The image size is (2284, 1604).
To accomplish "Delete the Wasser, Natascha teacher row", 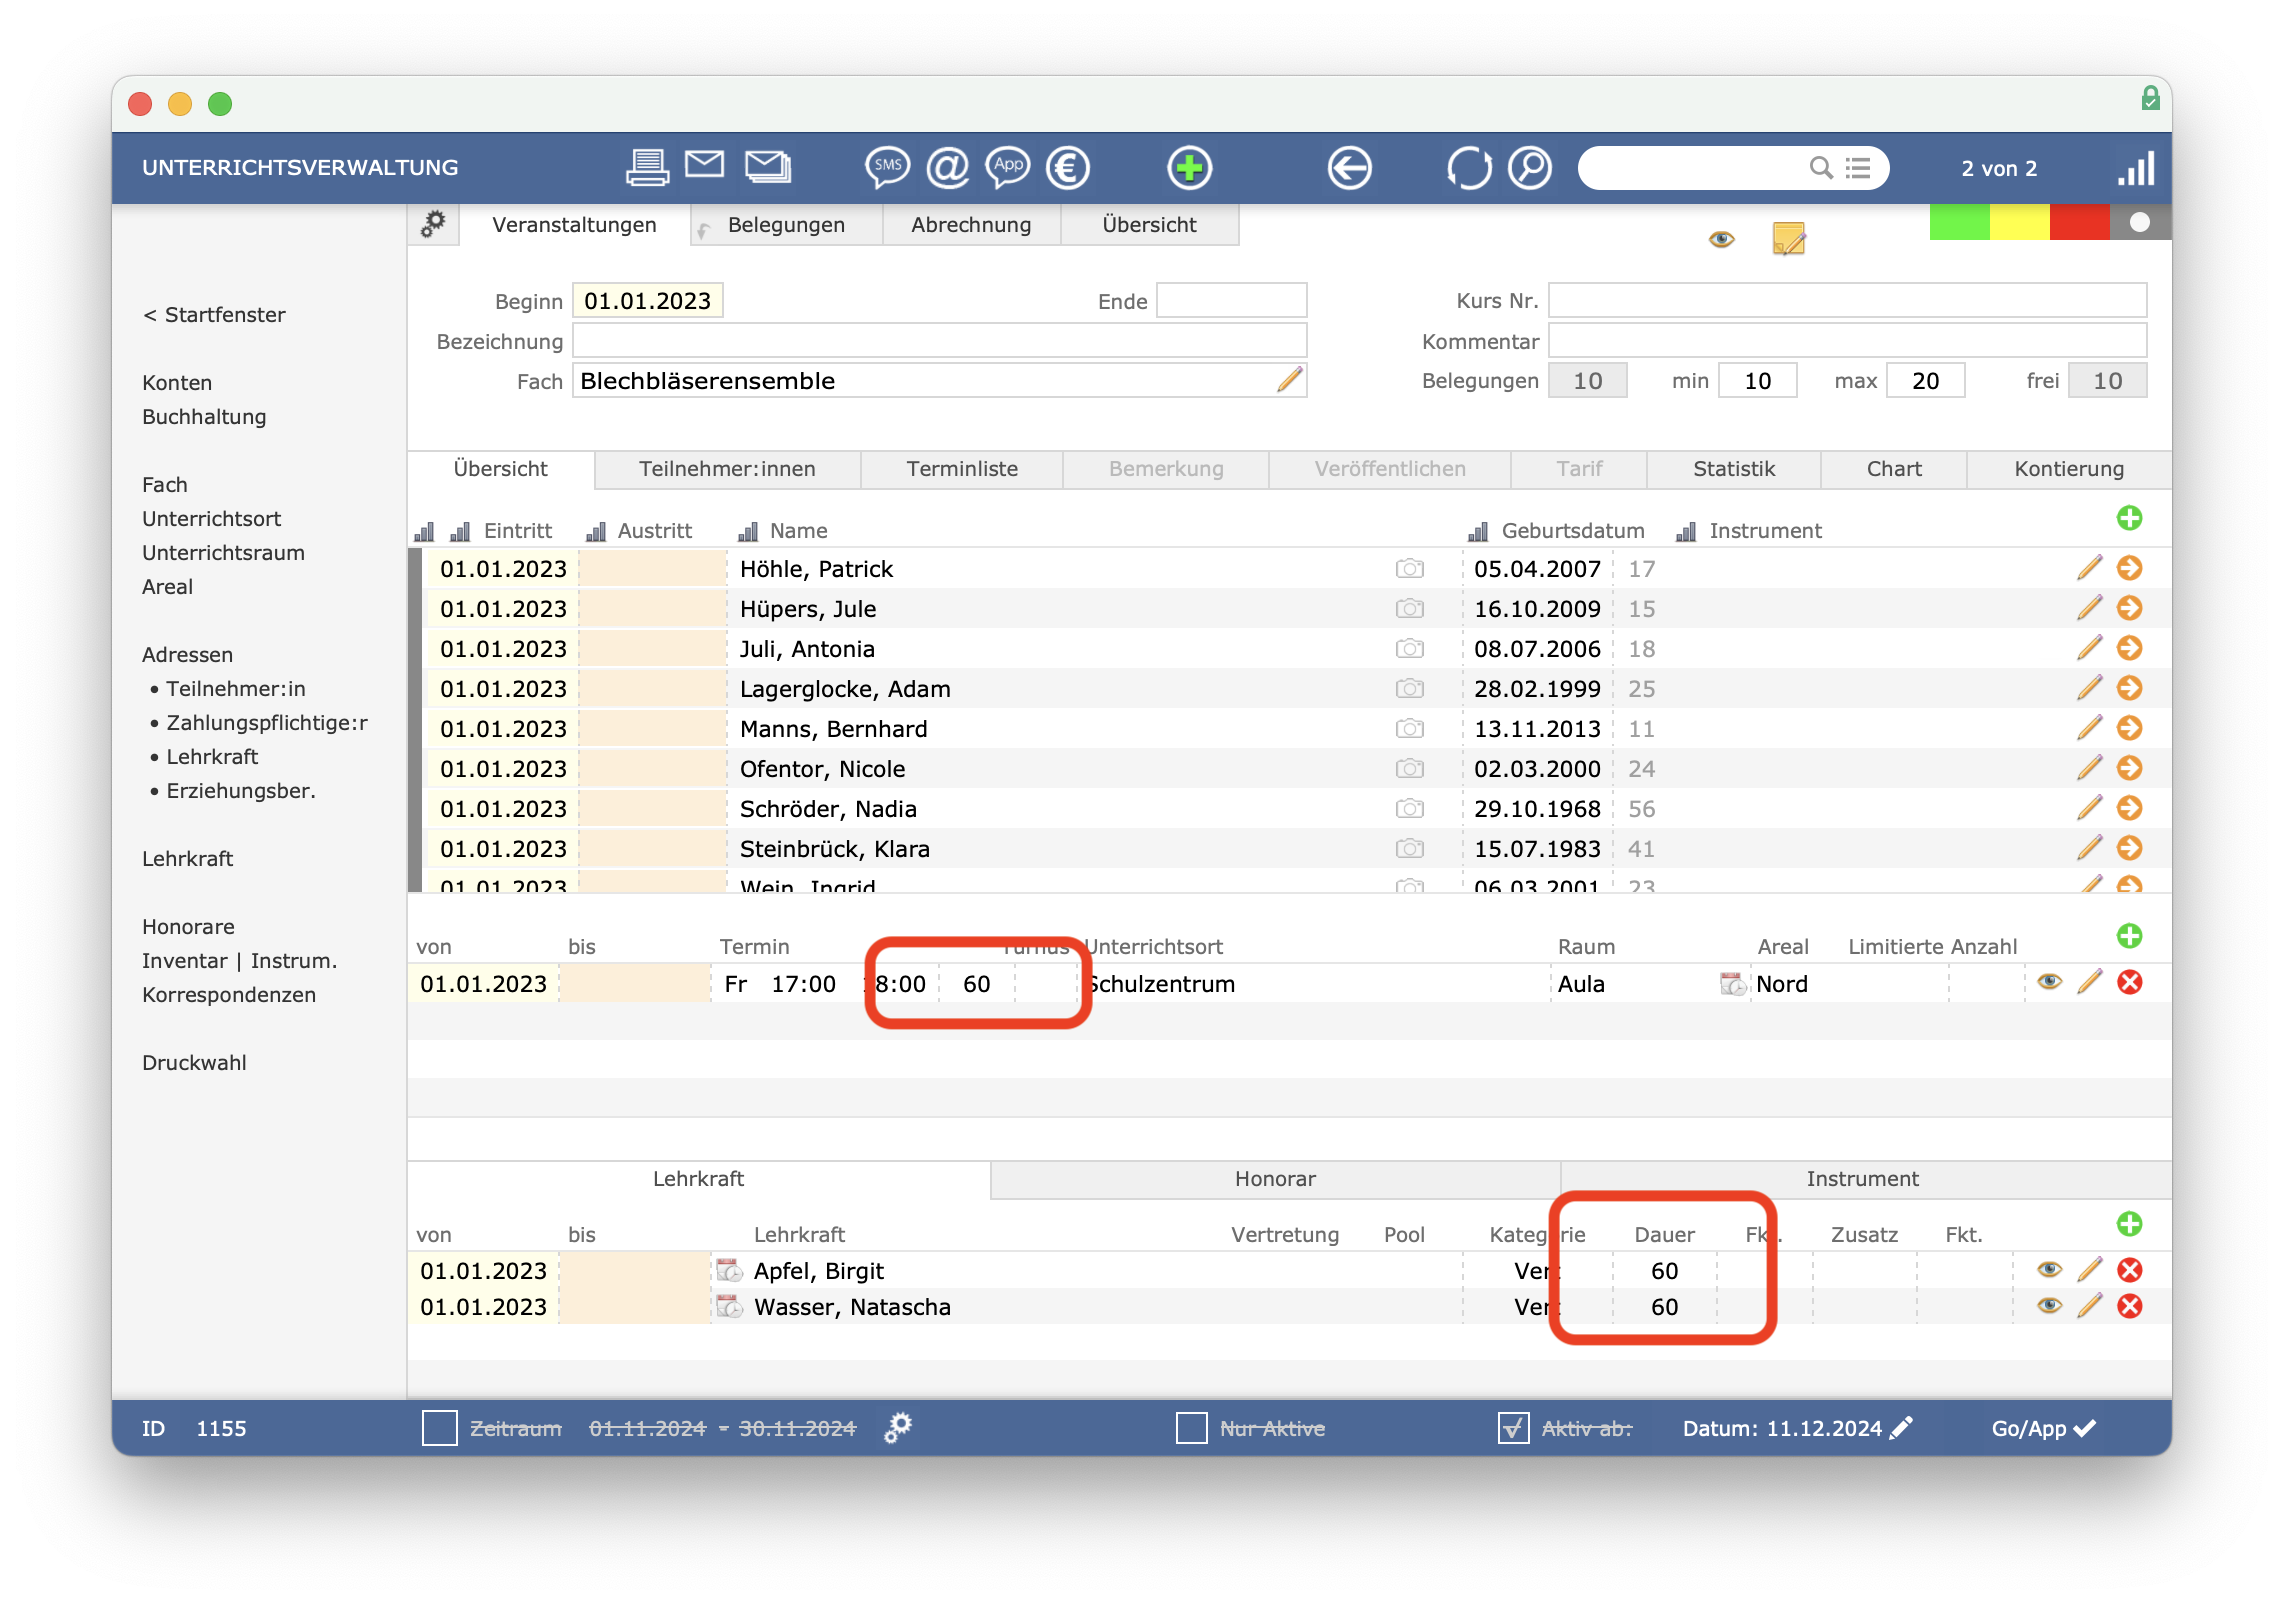I will coord(2130,1306).
